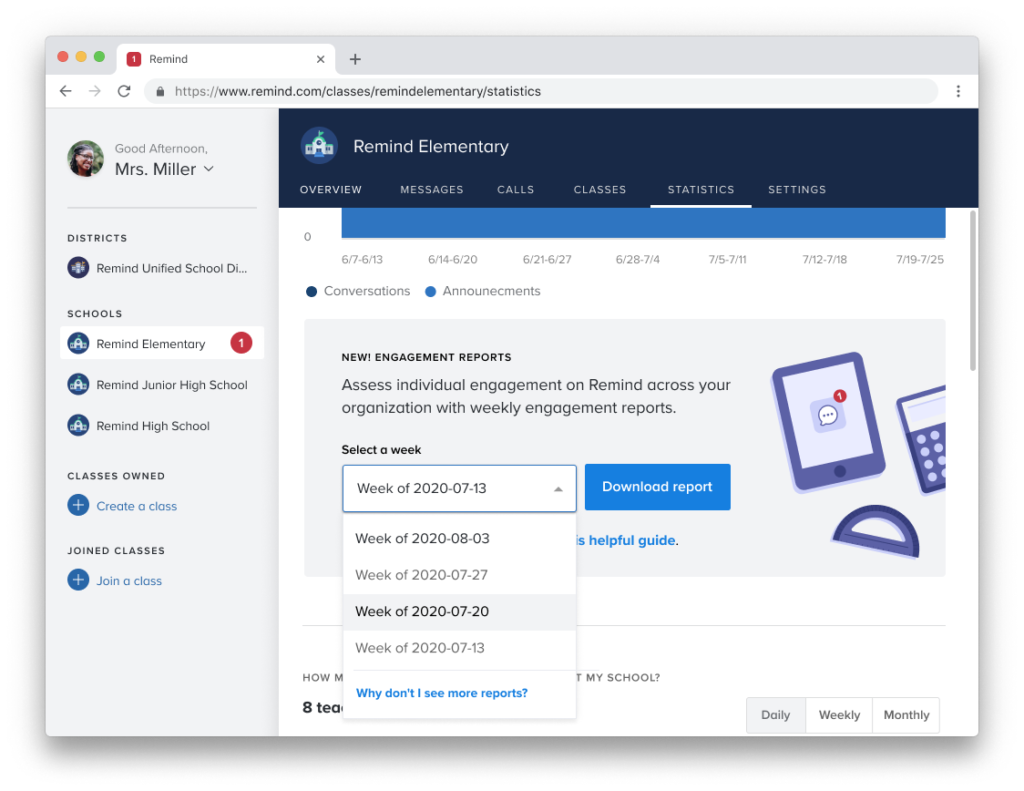
Task: Open the Settings tab for Remind Elementary
Action: pos(797,189)
